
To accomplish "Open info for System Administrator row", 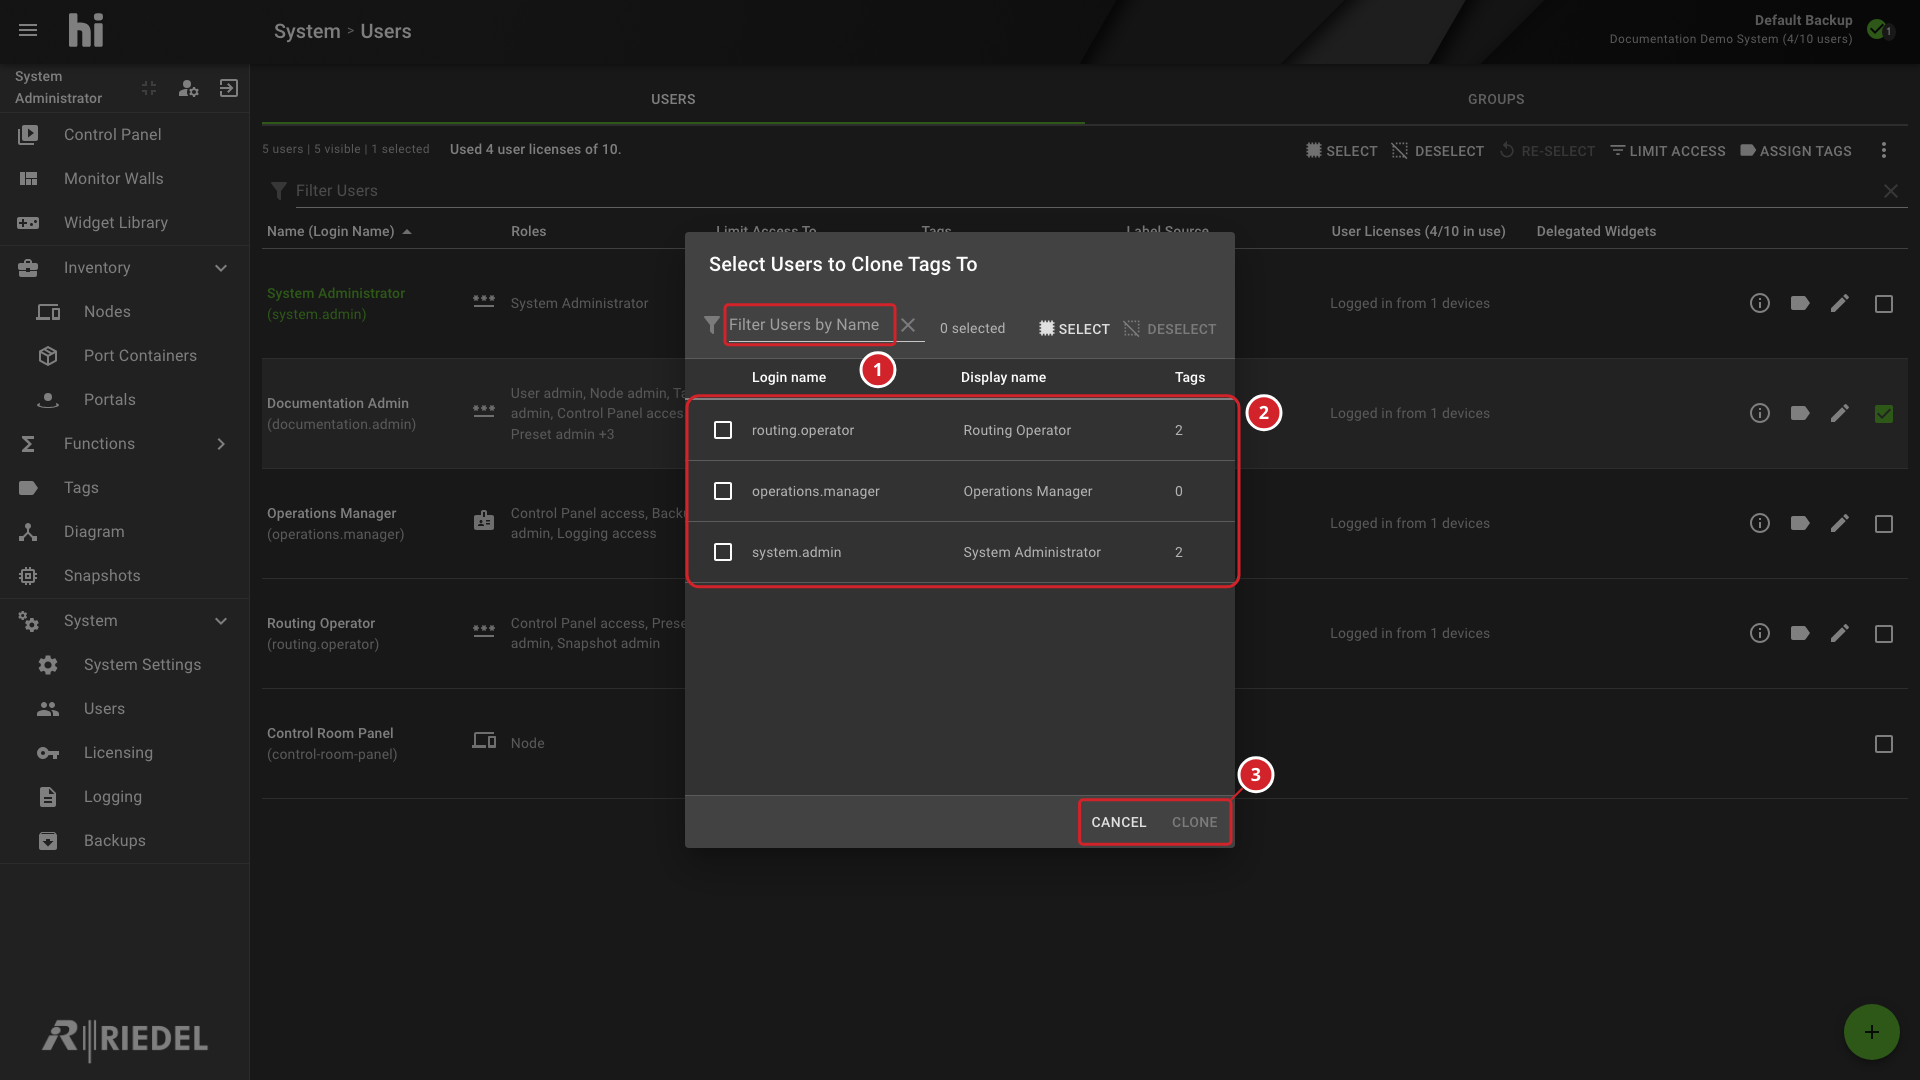I will point(1760,303).
